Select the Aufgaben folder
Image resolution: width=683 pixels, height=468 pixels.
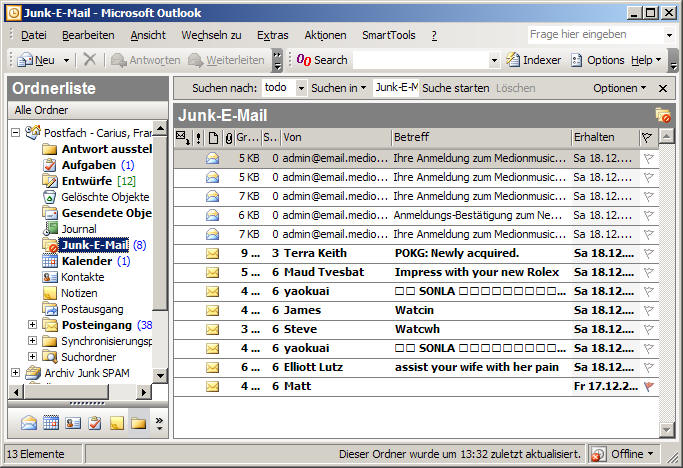pos(89,165)
